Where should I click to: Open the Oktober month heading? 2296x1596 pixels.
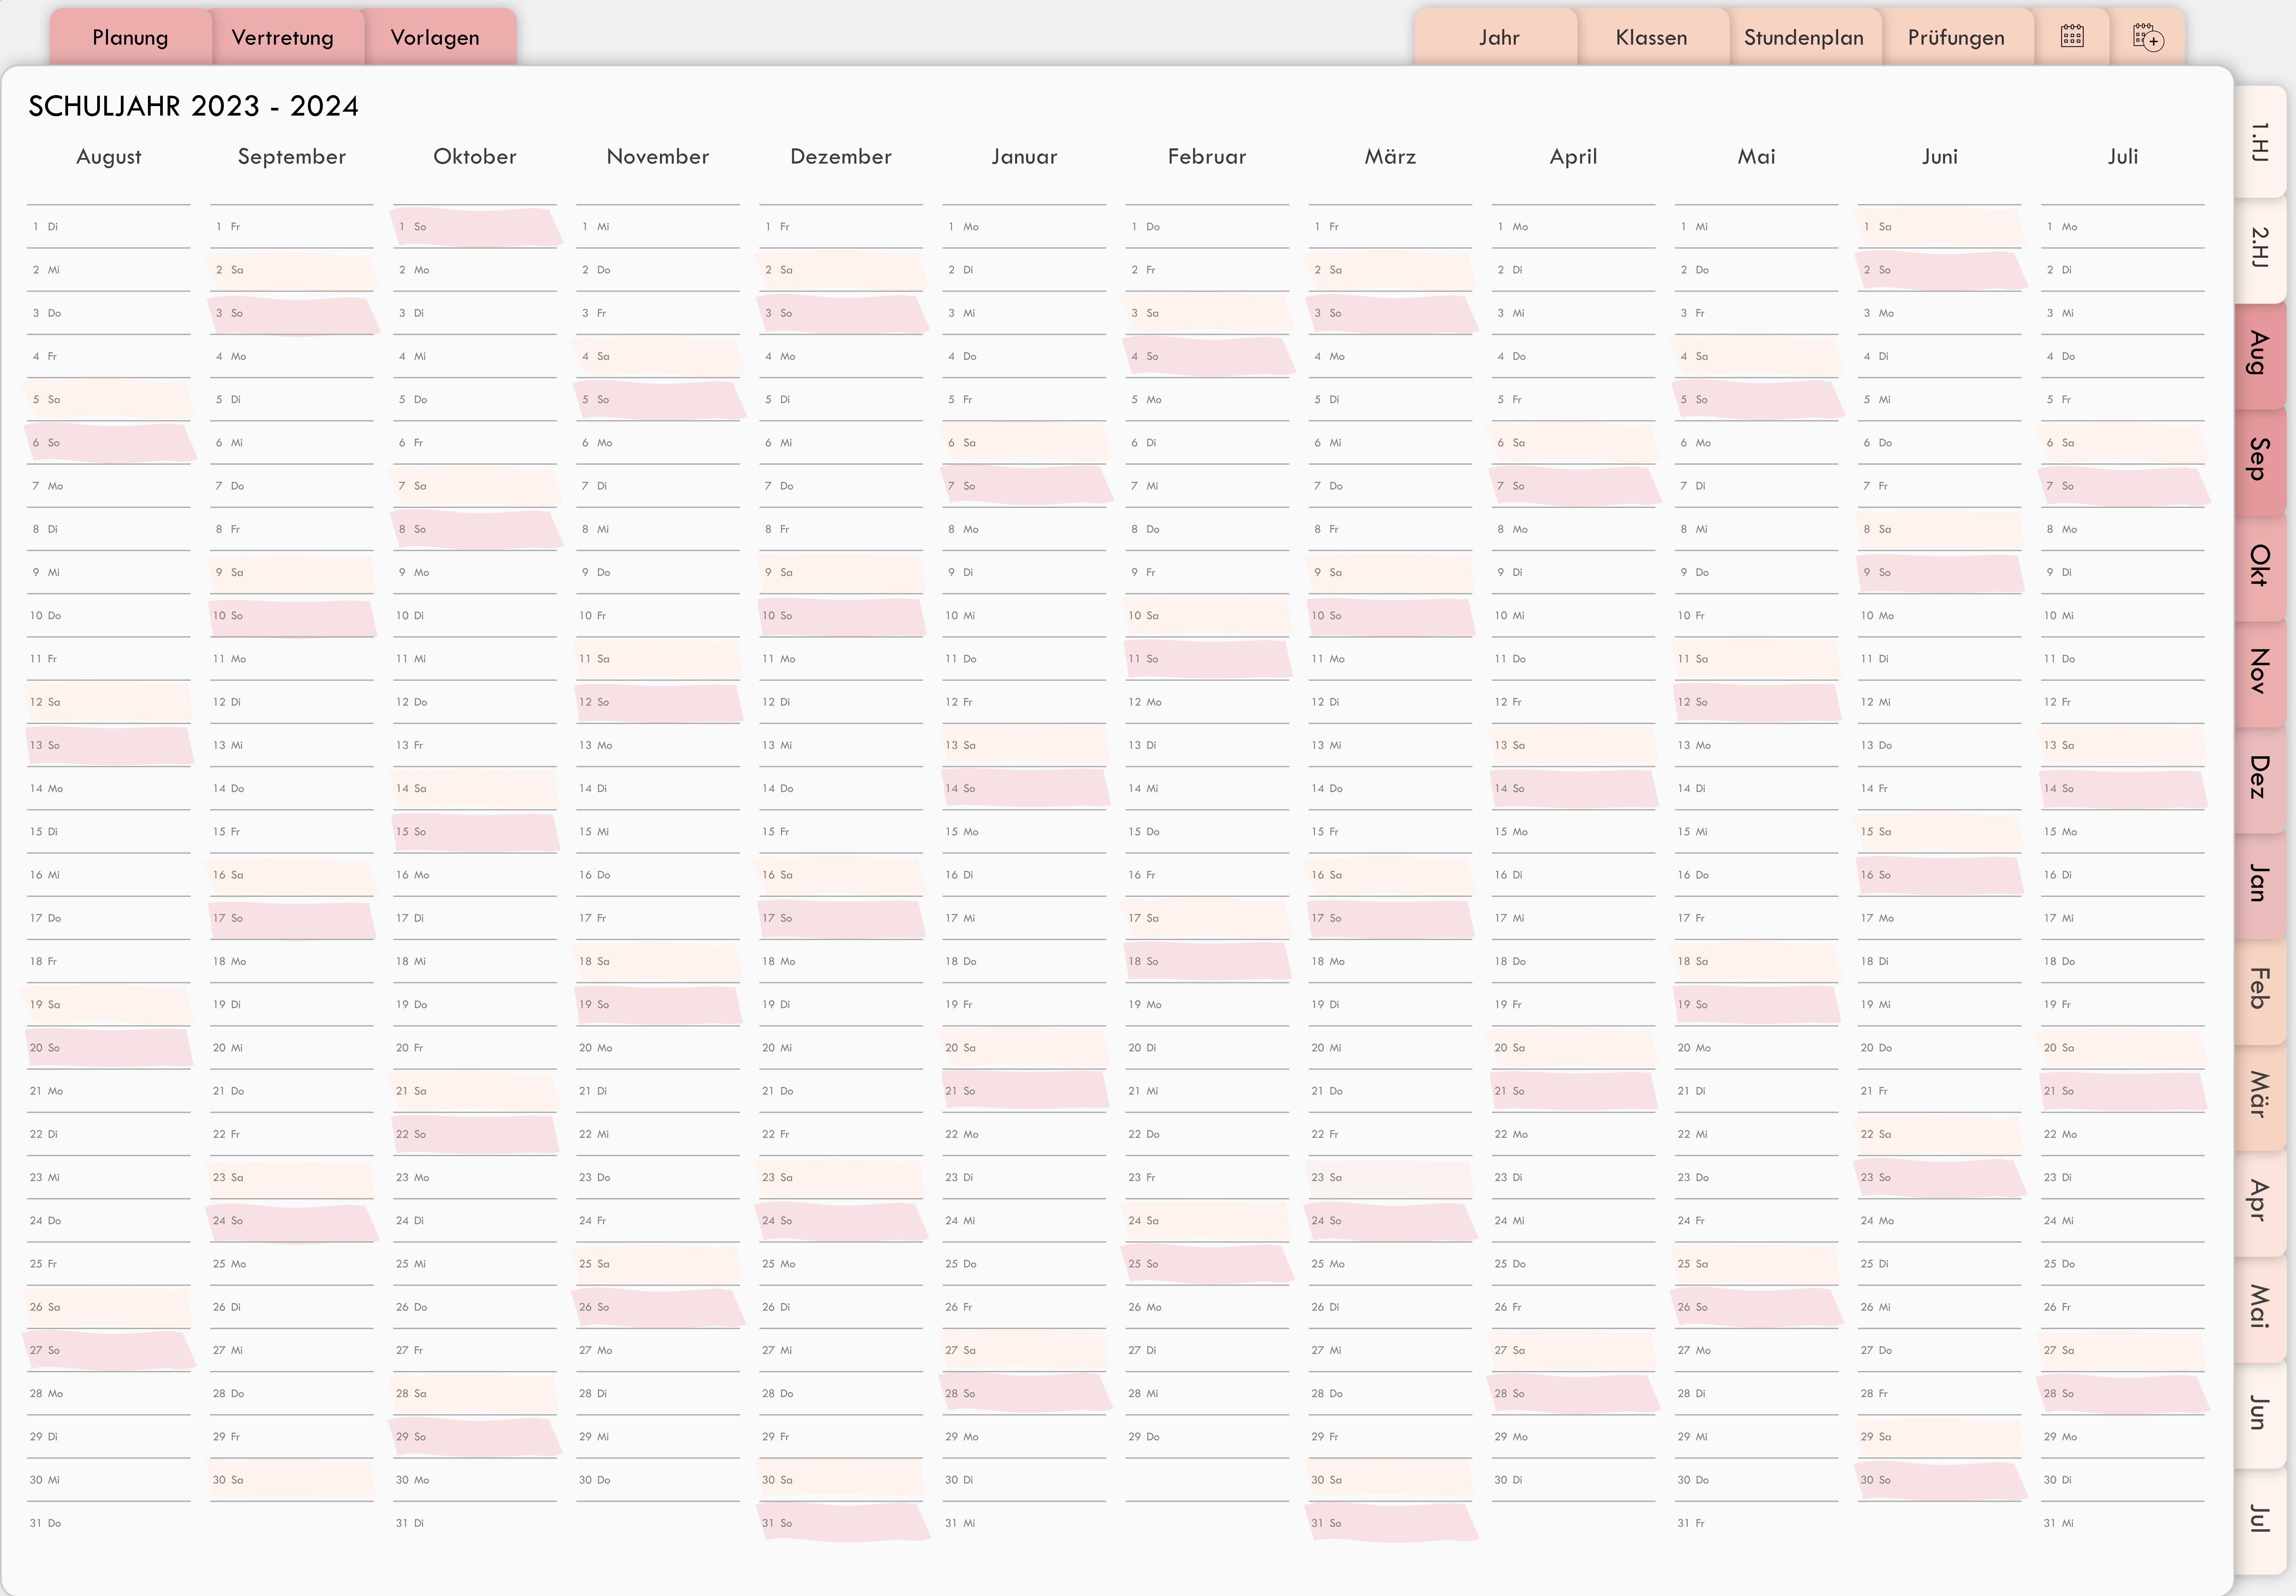(475, 157)
